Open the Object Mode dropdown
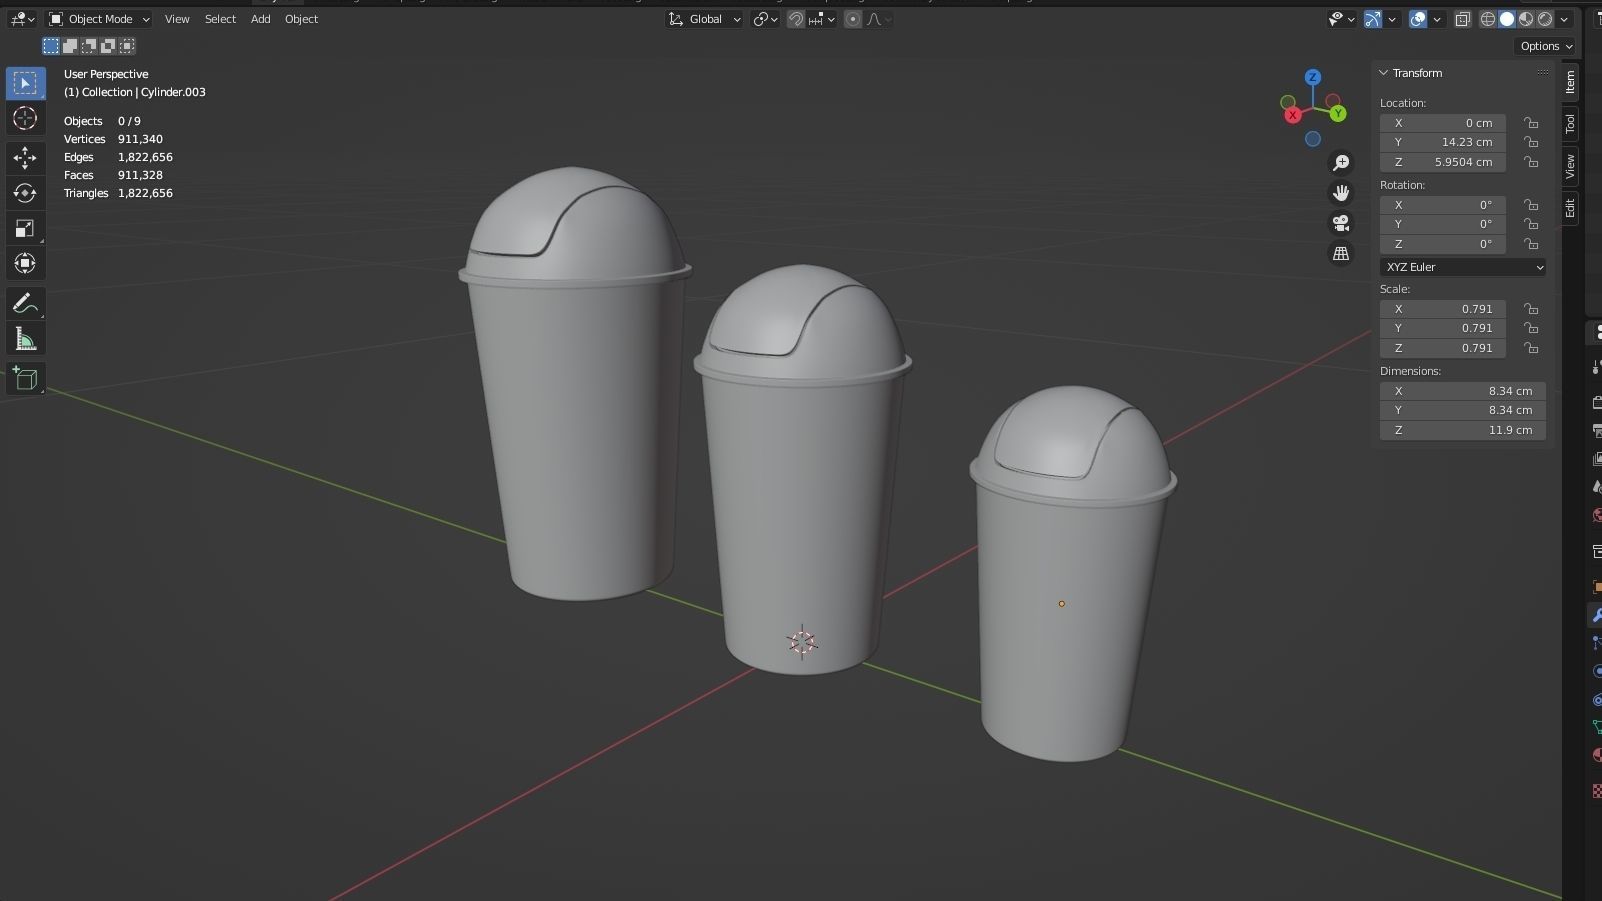The image size is (1602, 901). tap(99, 19)
